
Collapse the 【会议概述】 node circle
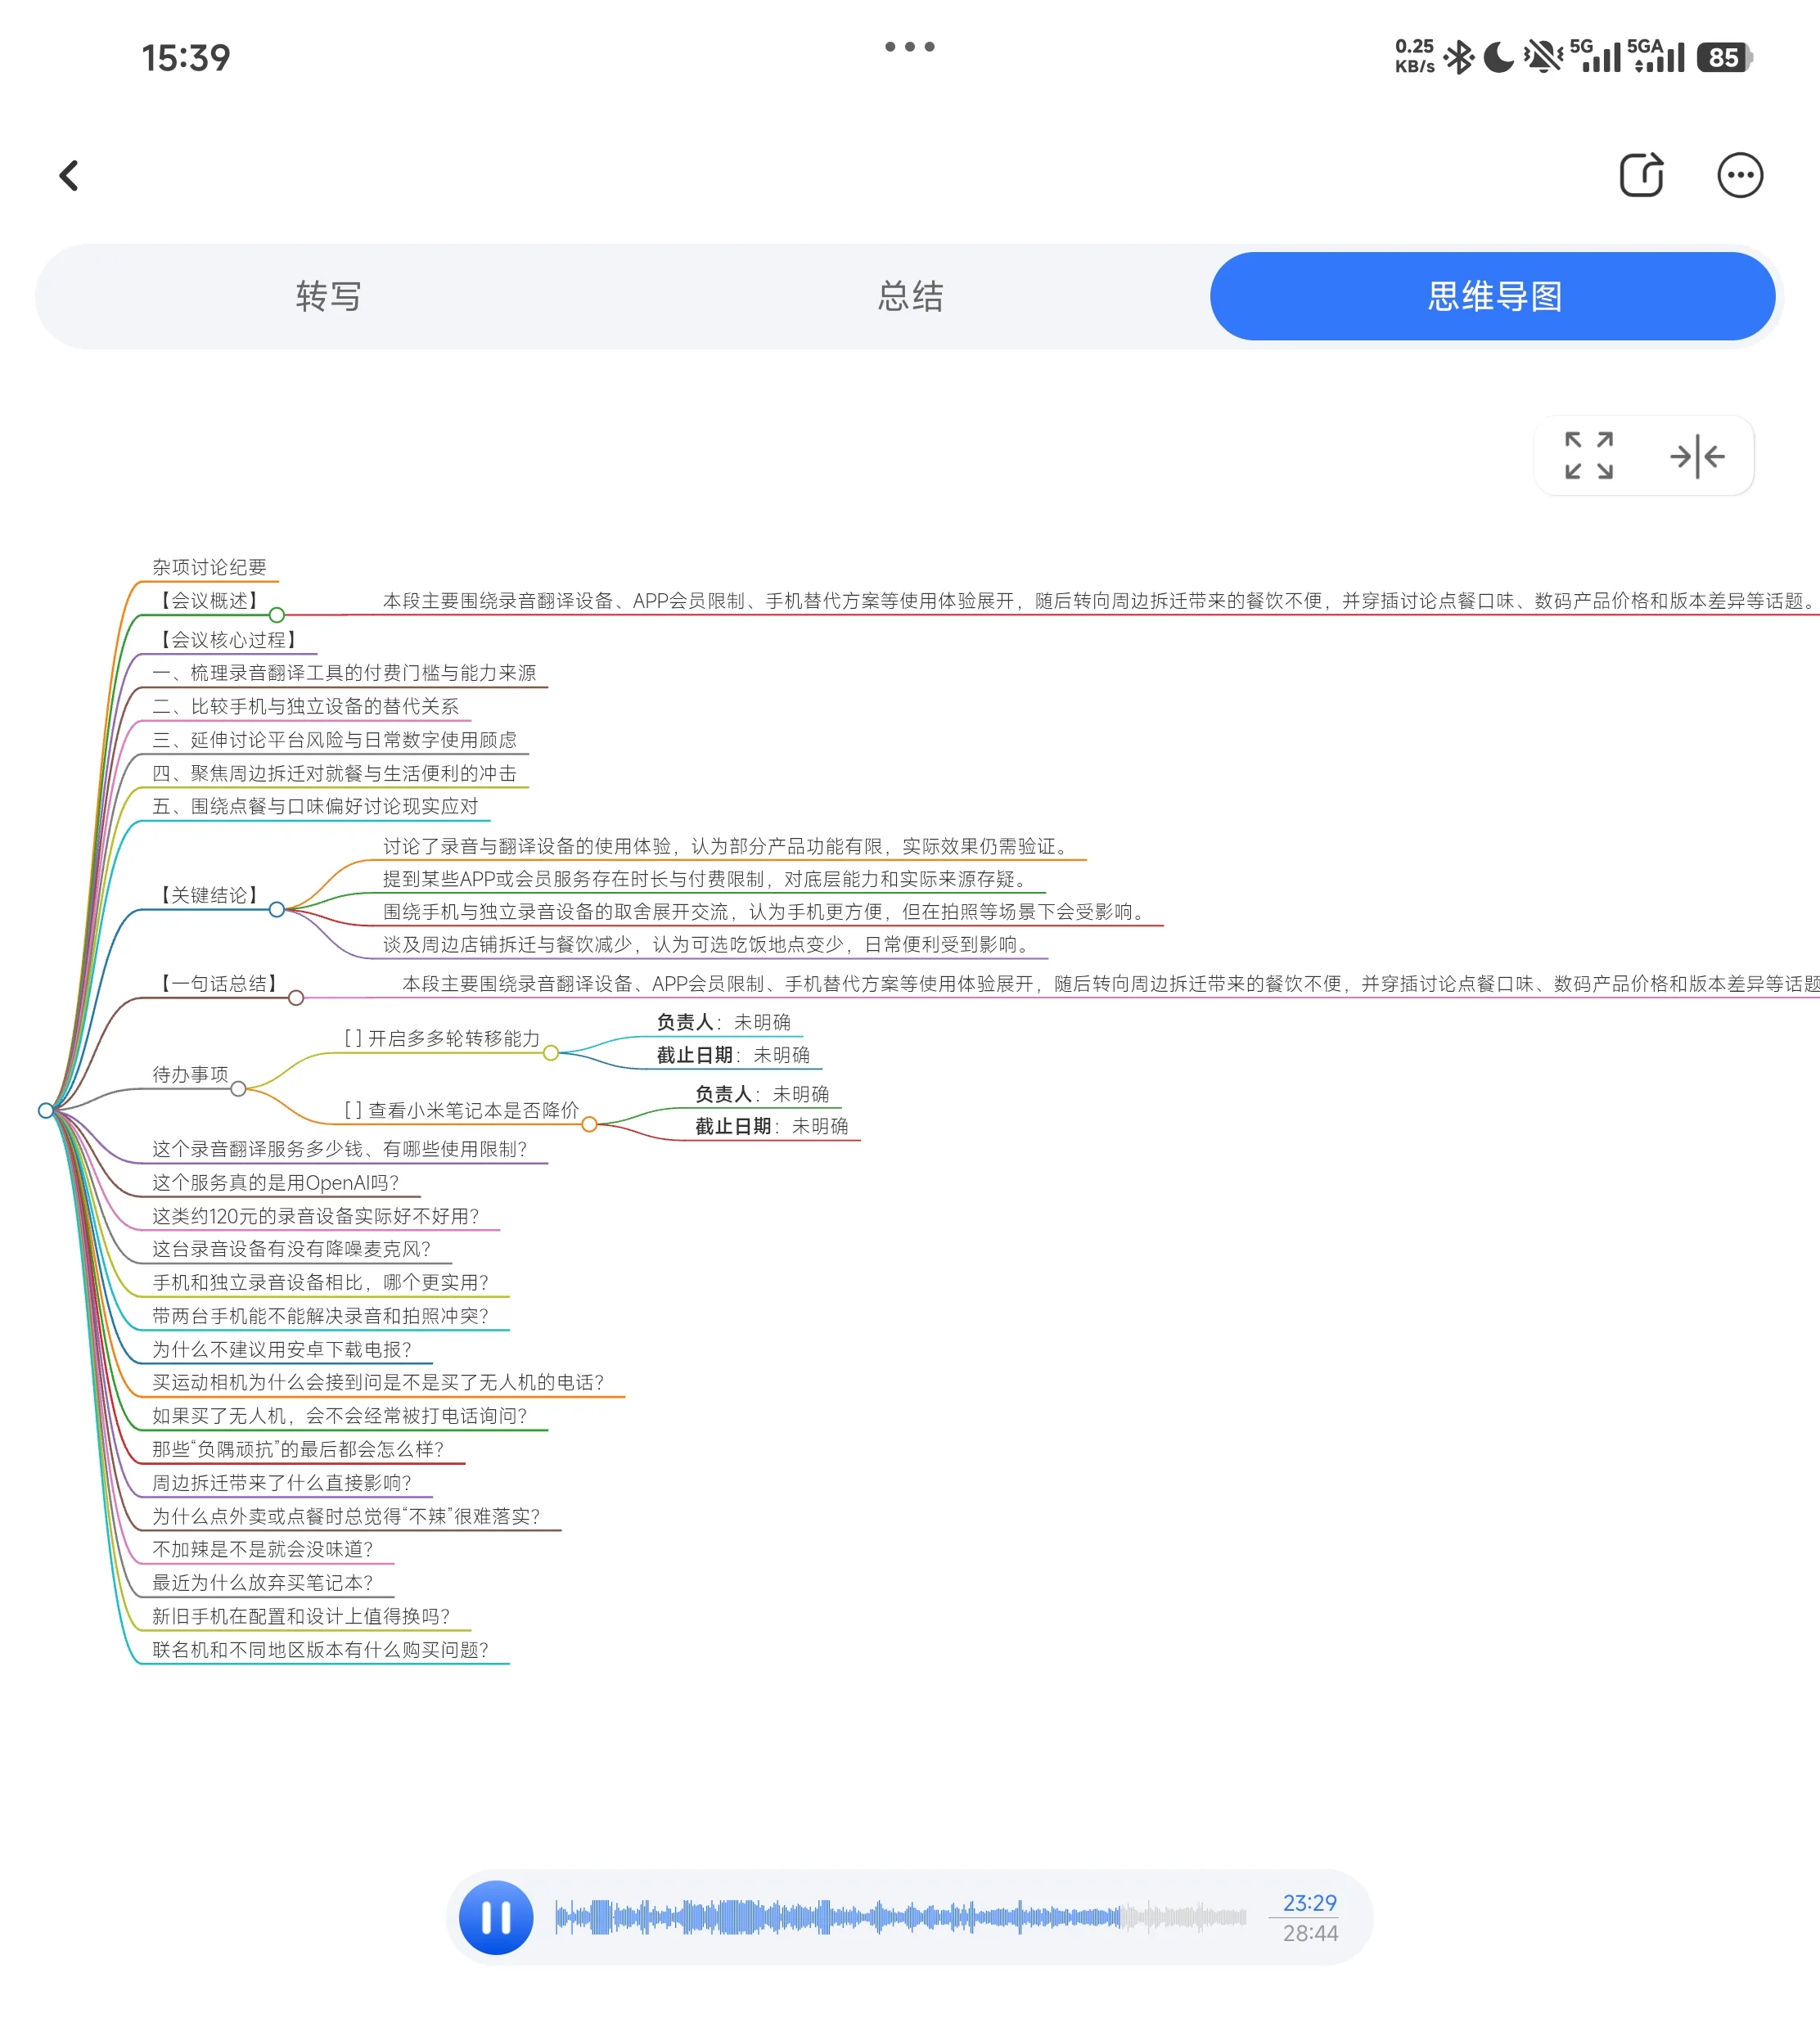277,615
